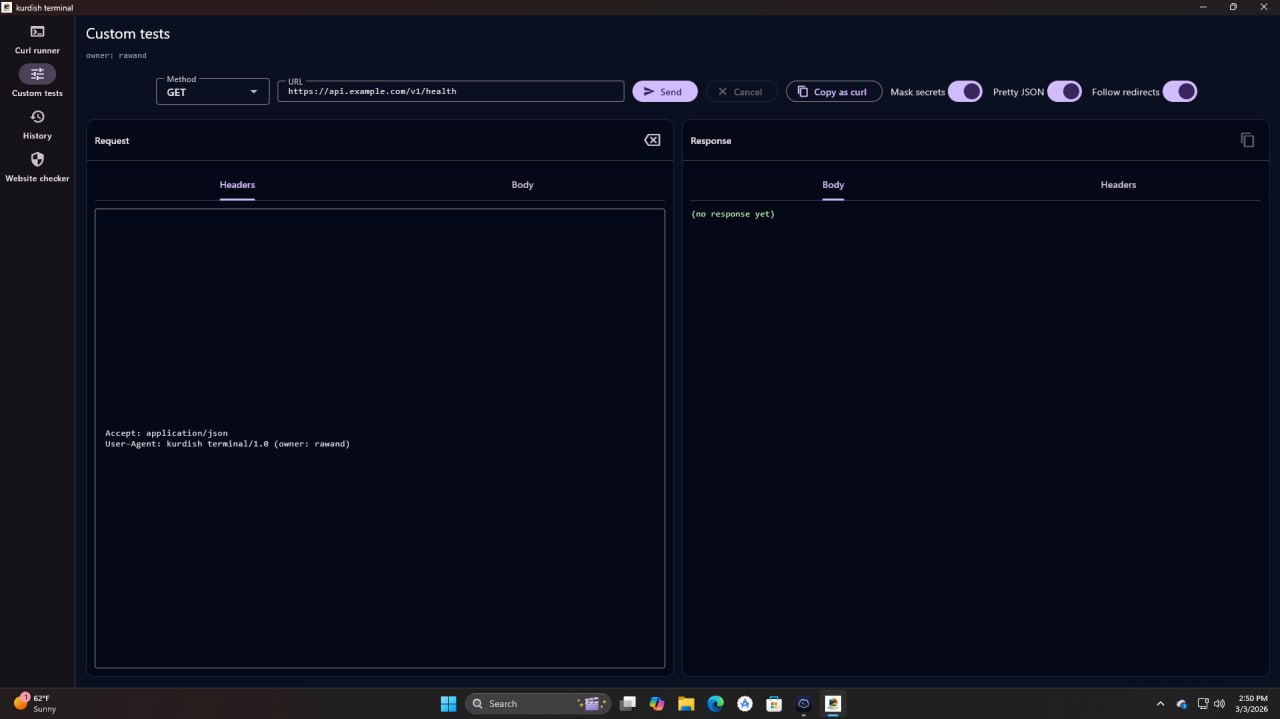The image size is (1280, 719).
Task: Clear the request with the backspace icon
Action: [x=652, y=140]
